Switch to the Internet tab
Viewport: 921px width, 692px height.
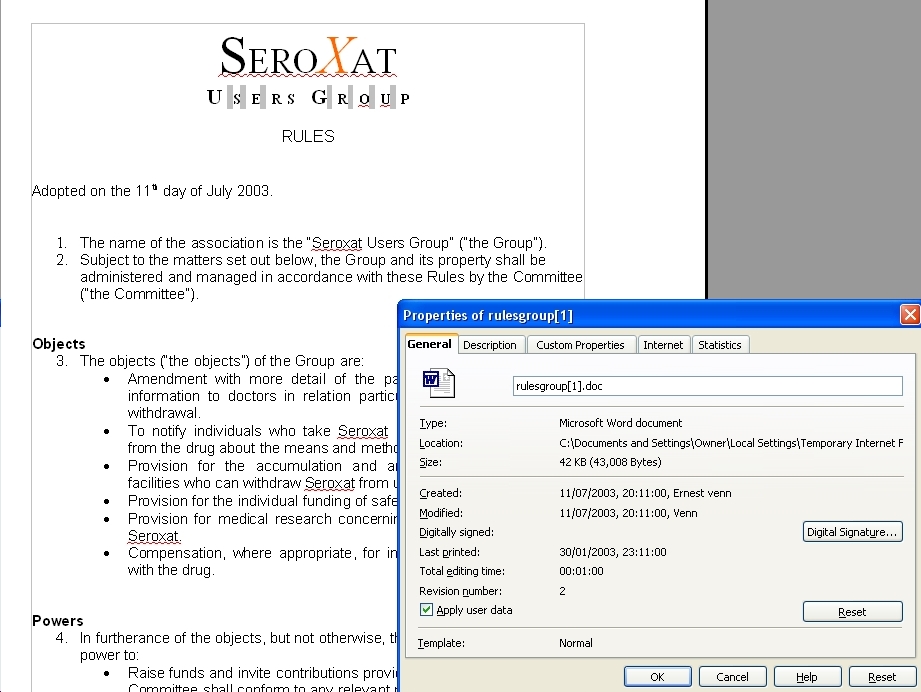[663, 344]
